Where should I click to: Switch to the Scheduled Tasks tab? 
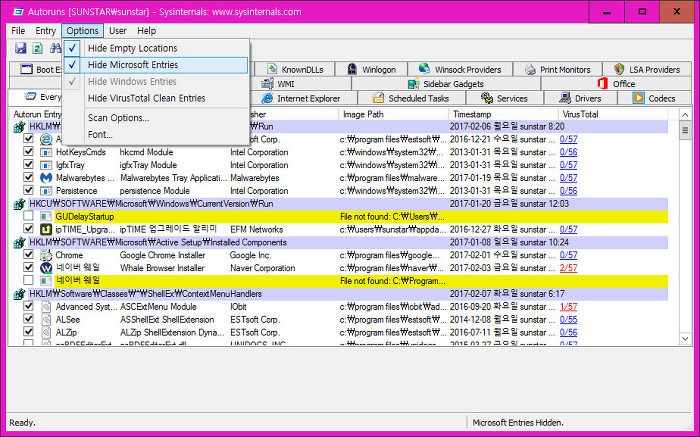412,98
